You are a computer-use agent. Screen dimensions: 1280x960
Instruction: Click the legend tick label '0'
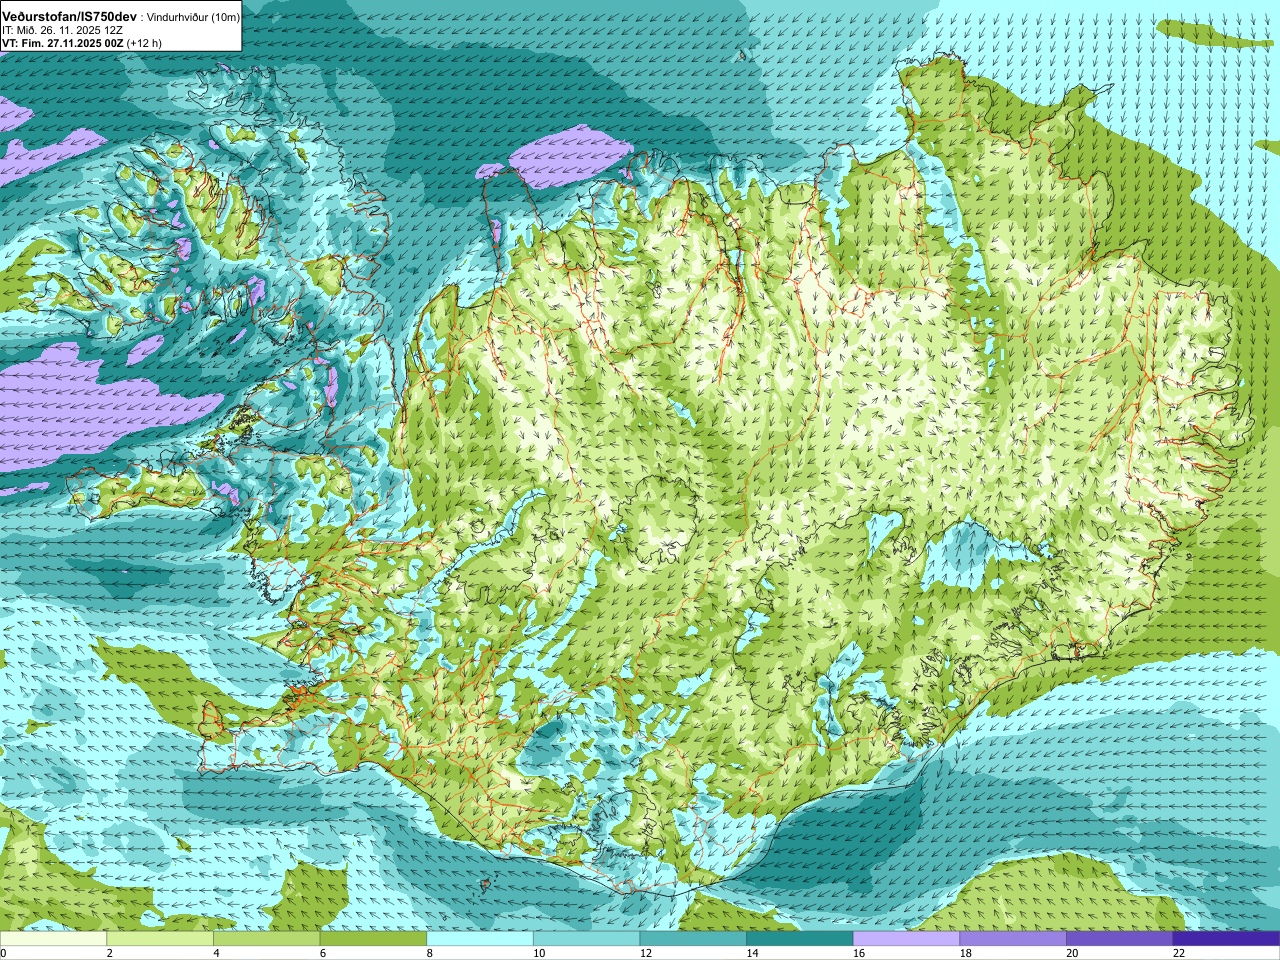pyautogui.click(x=4, y=953)
